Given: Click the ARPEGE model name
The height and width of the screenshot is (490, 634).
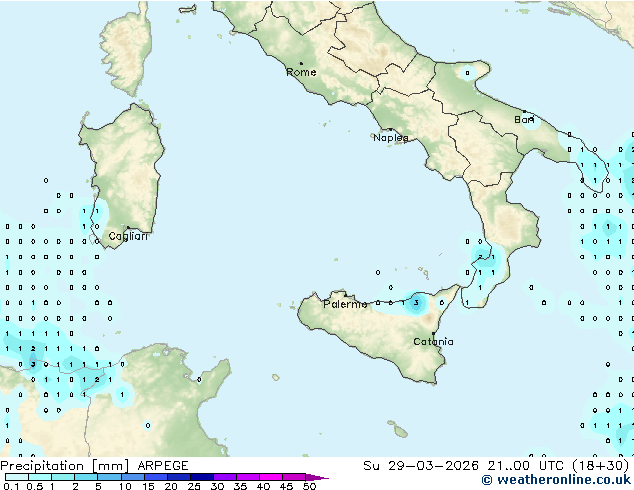Looking at the screenshot, I should coord(163,466).
